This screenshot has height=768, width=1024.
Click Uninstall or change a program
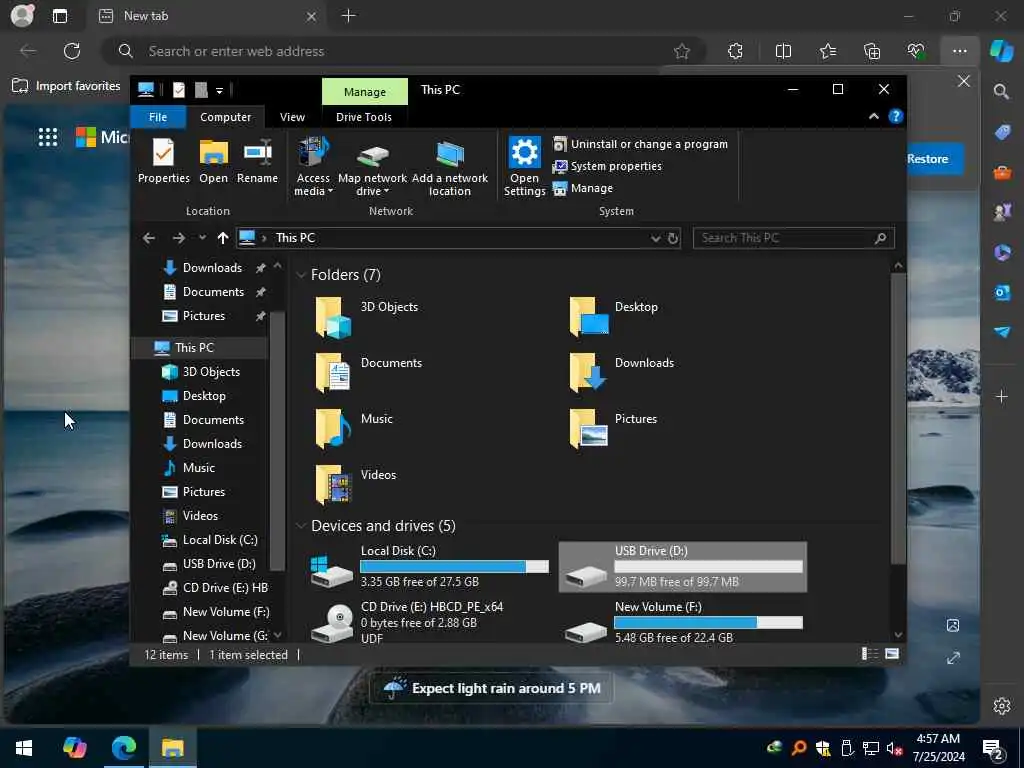pos(640,144)
